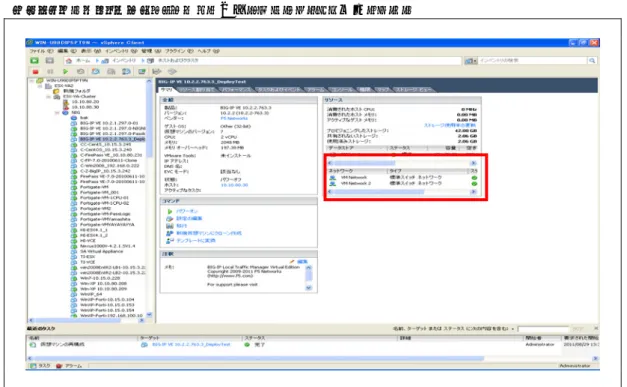Open the ヘルプ menu
627x387 pixels.
pos(208,51)
